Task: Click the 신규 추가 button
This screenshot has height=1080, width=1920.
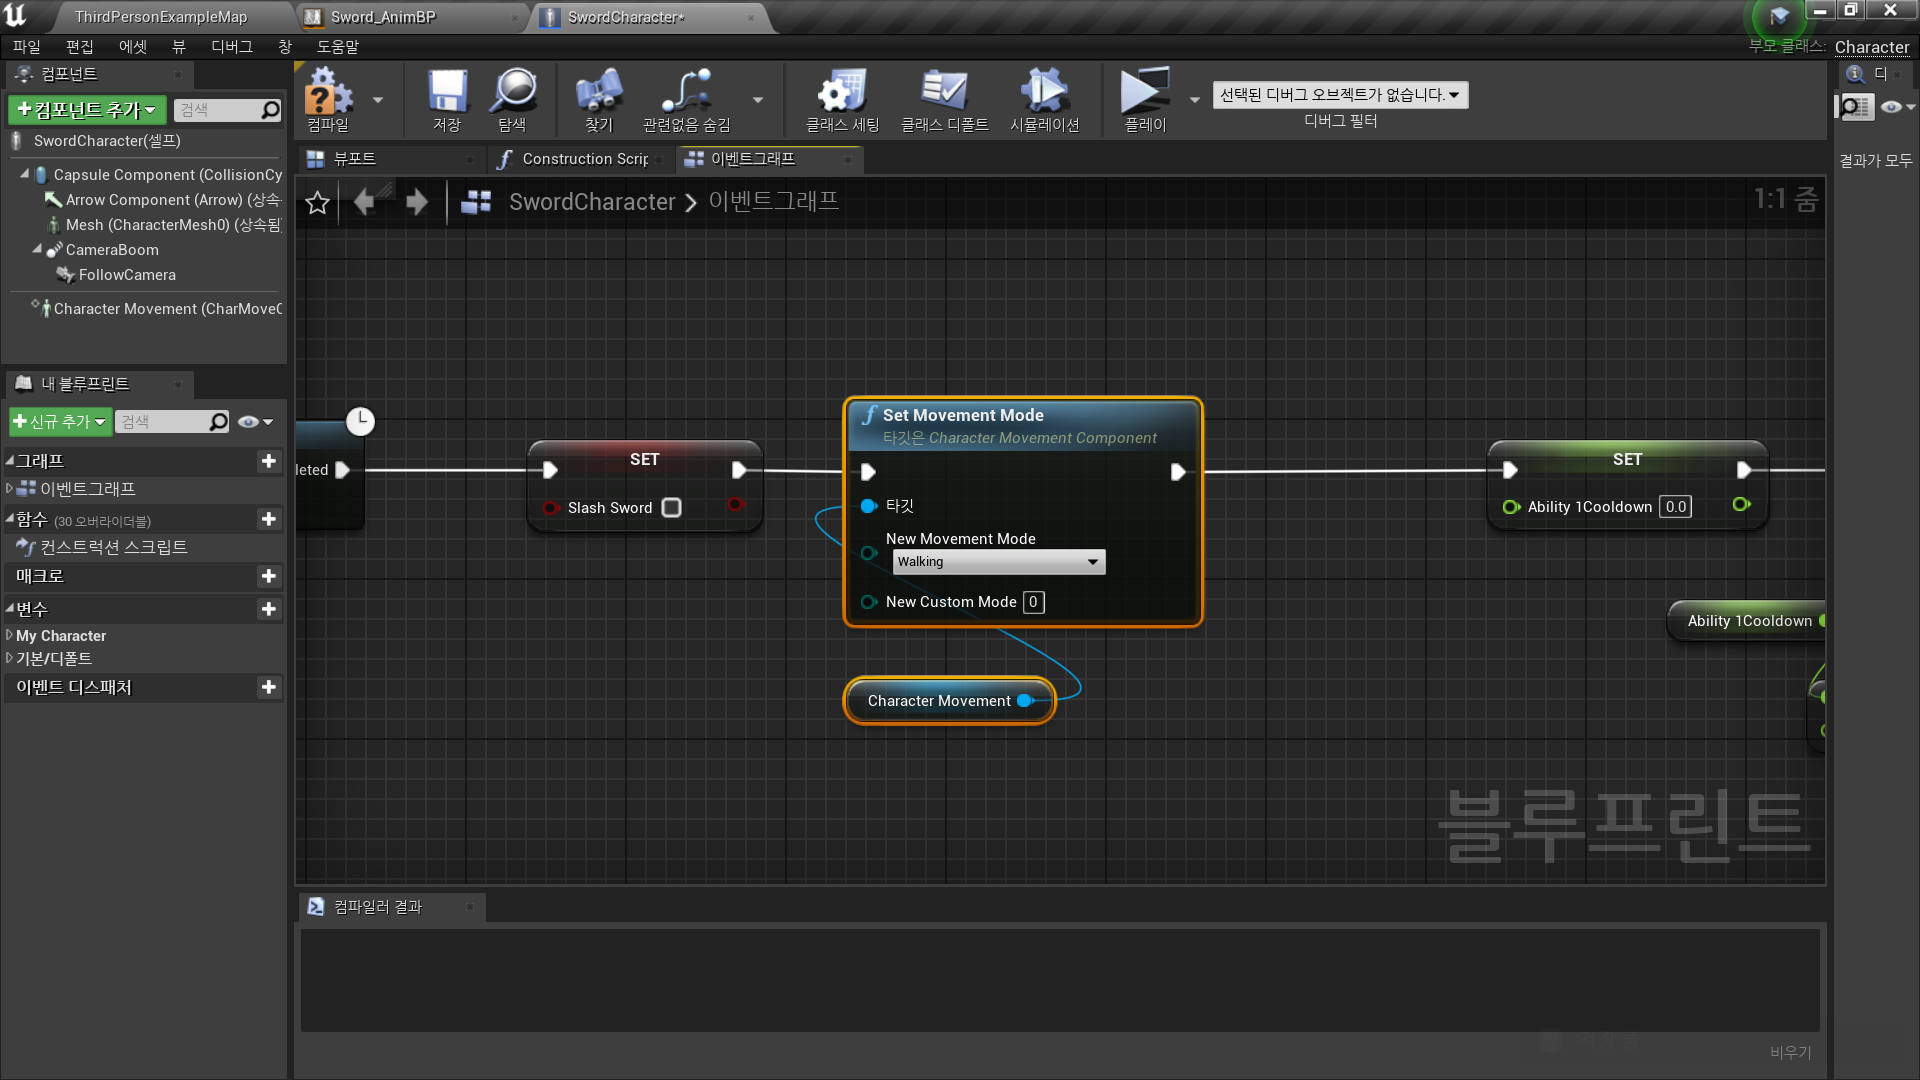Action: (x=59, y=422)
